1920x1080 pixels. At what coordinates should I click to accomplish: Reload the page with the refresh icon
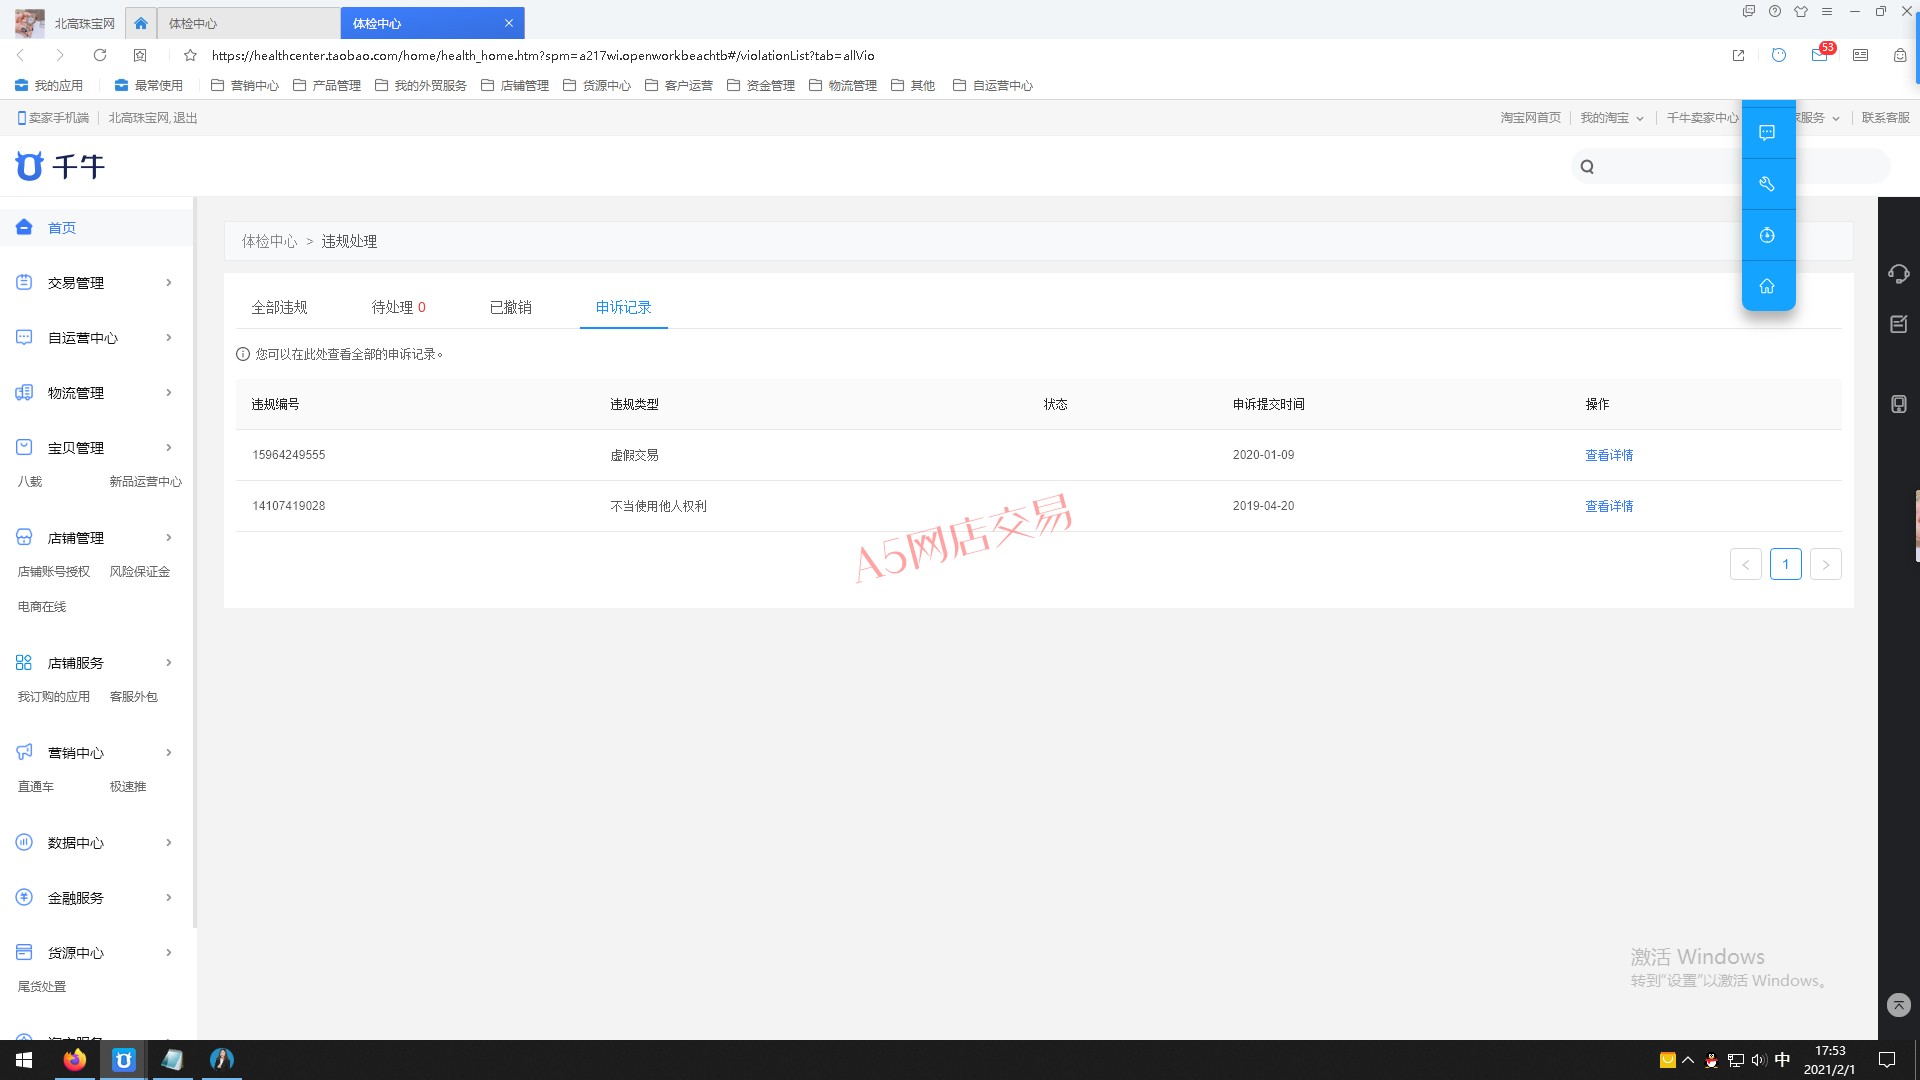point(100,55)
